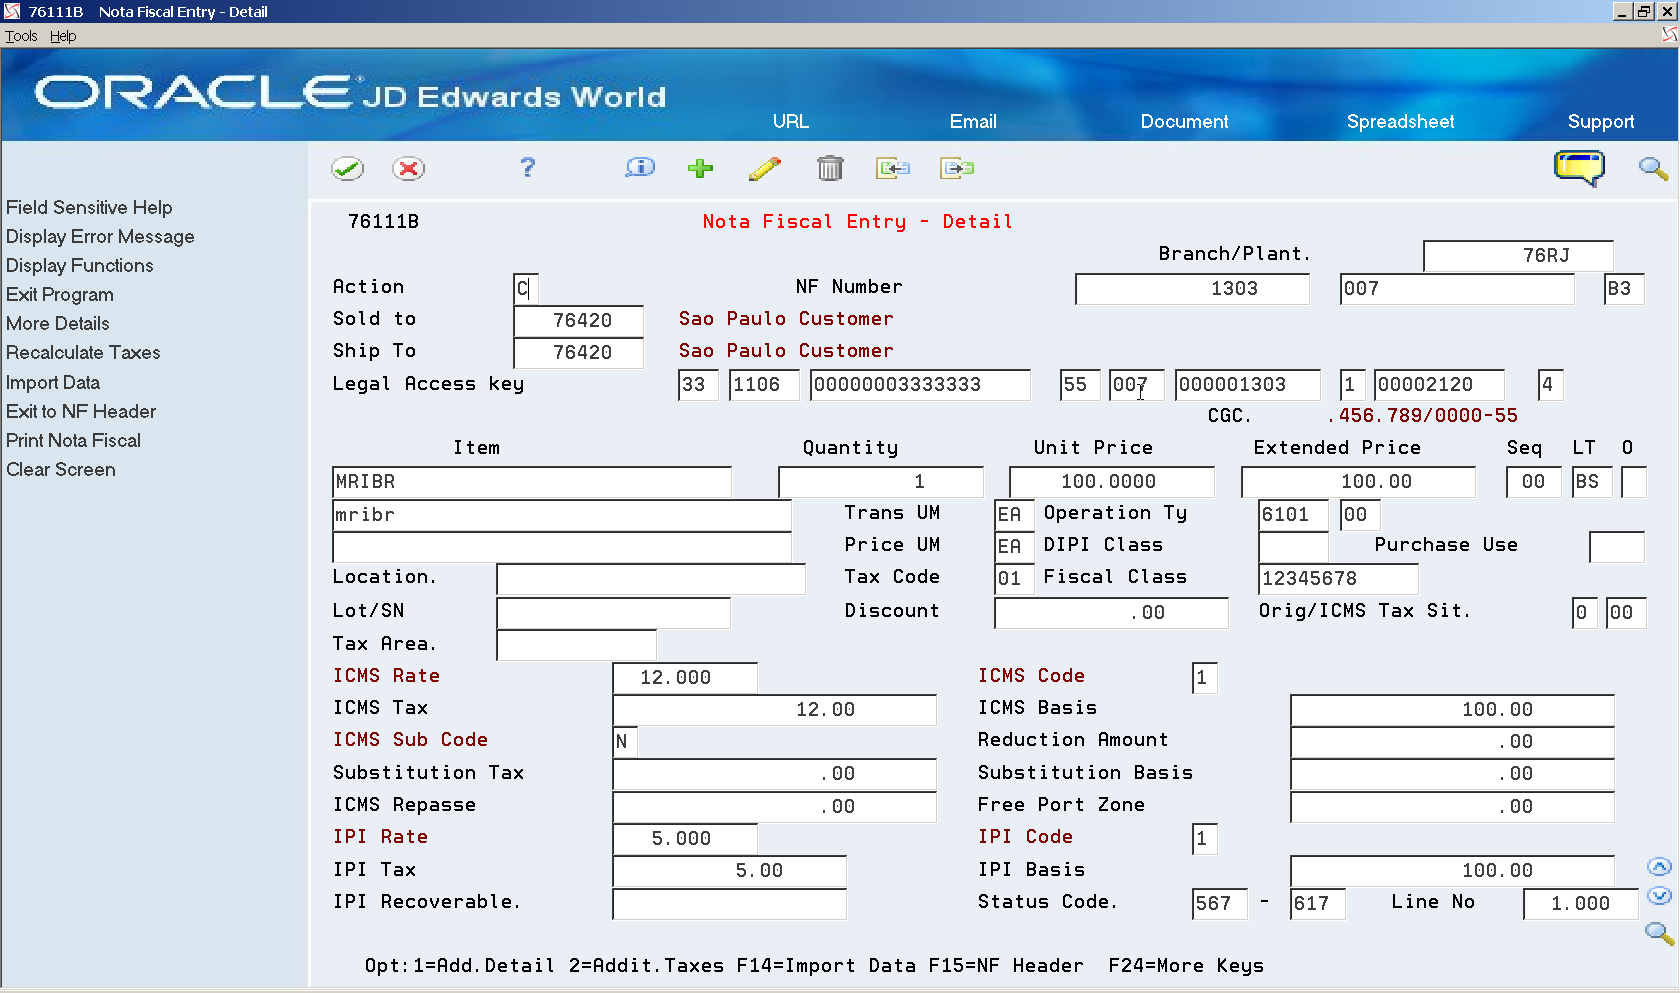The height and width of the screenshot is (993, 1680).
Task: Click the yellow speech bubble icon
Action: (1580, 168)
